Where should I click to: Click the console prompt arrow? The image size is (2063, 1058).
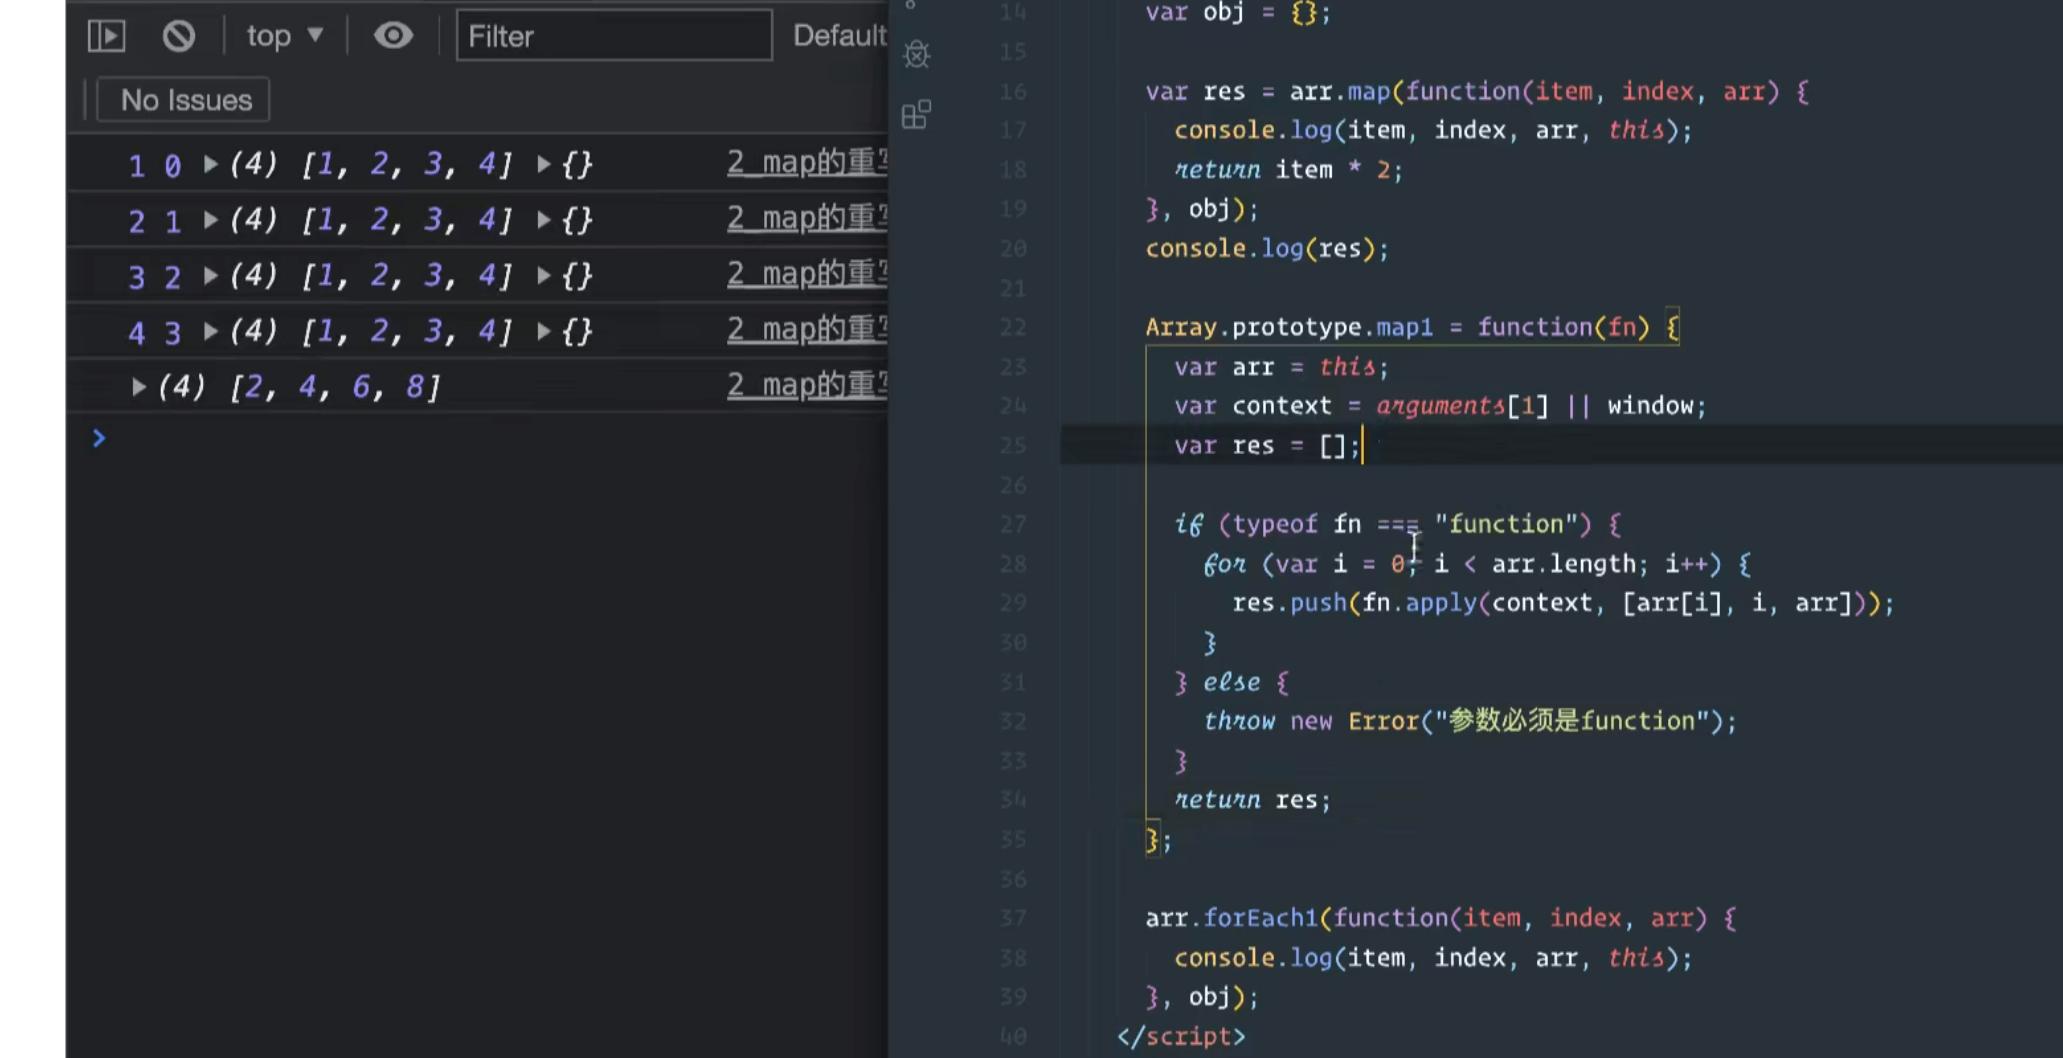pos(98,438)
